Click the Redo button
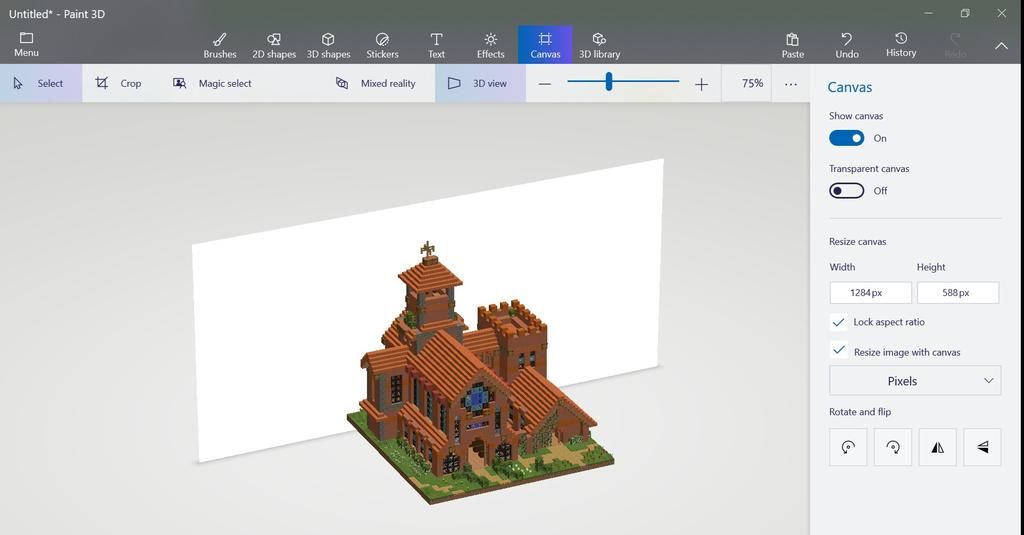 pos(955,45)
